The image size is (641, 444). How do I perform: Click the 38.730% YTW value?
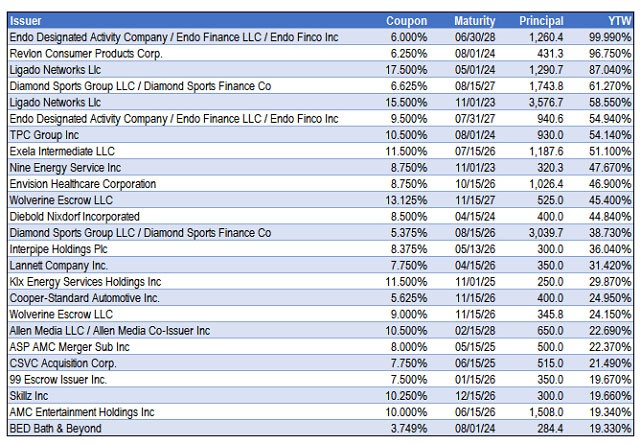[610, 233]
